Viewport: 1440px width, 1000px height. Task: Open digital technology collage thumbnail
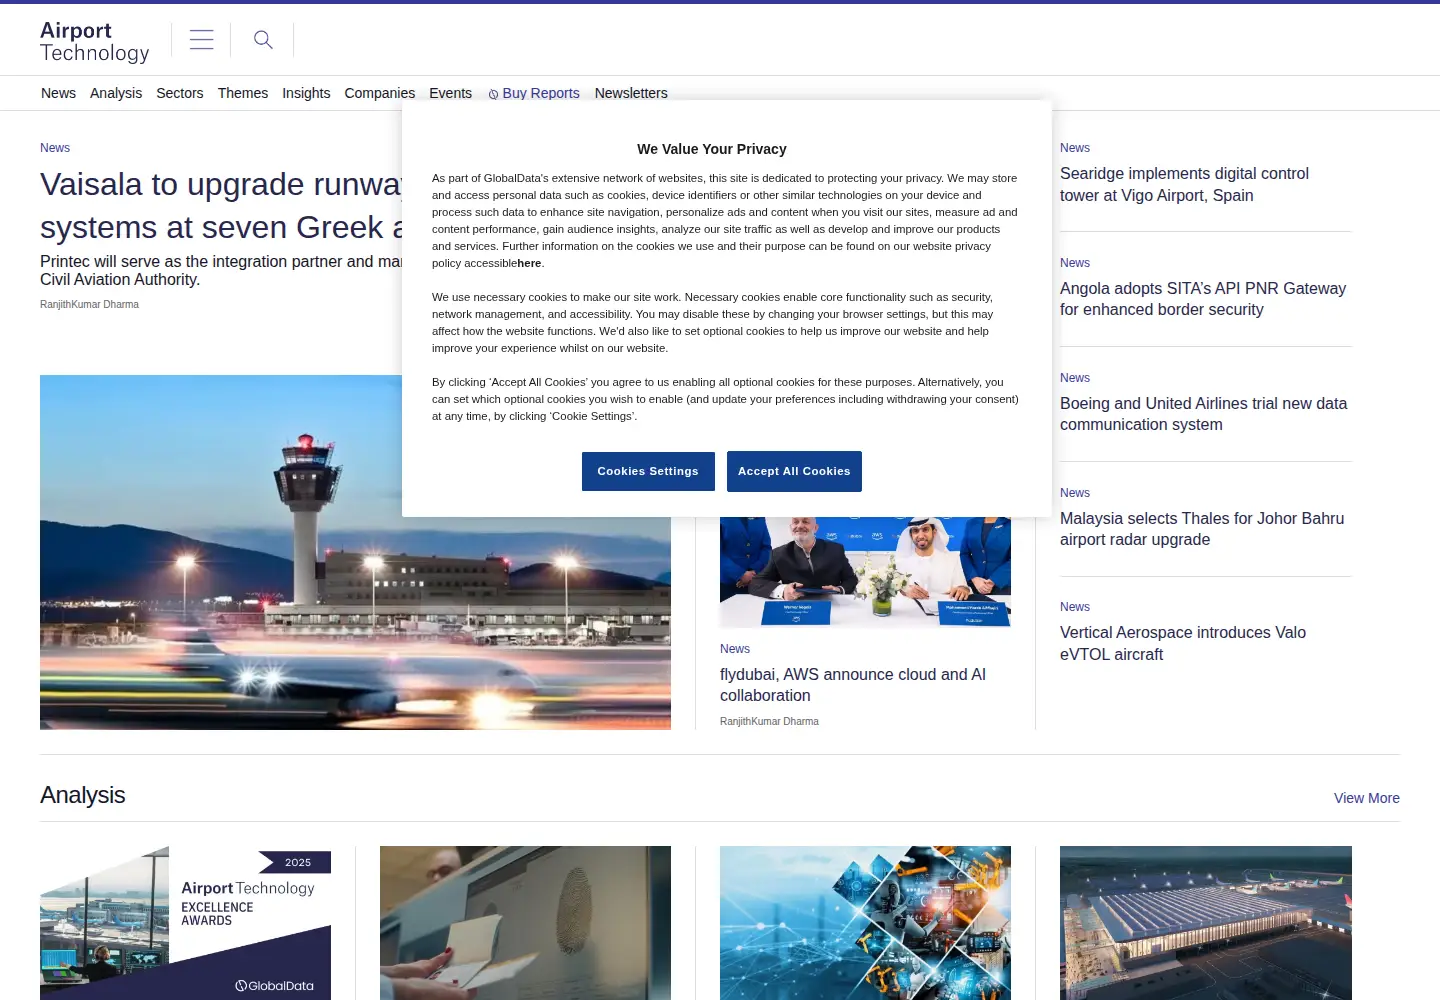coord(865,923)
